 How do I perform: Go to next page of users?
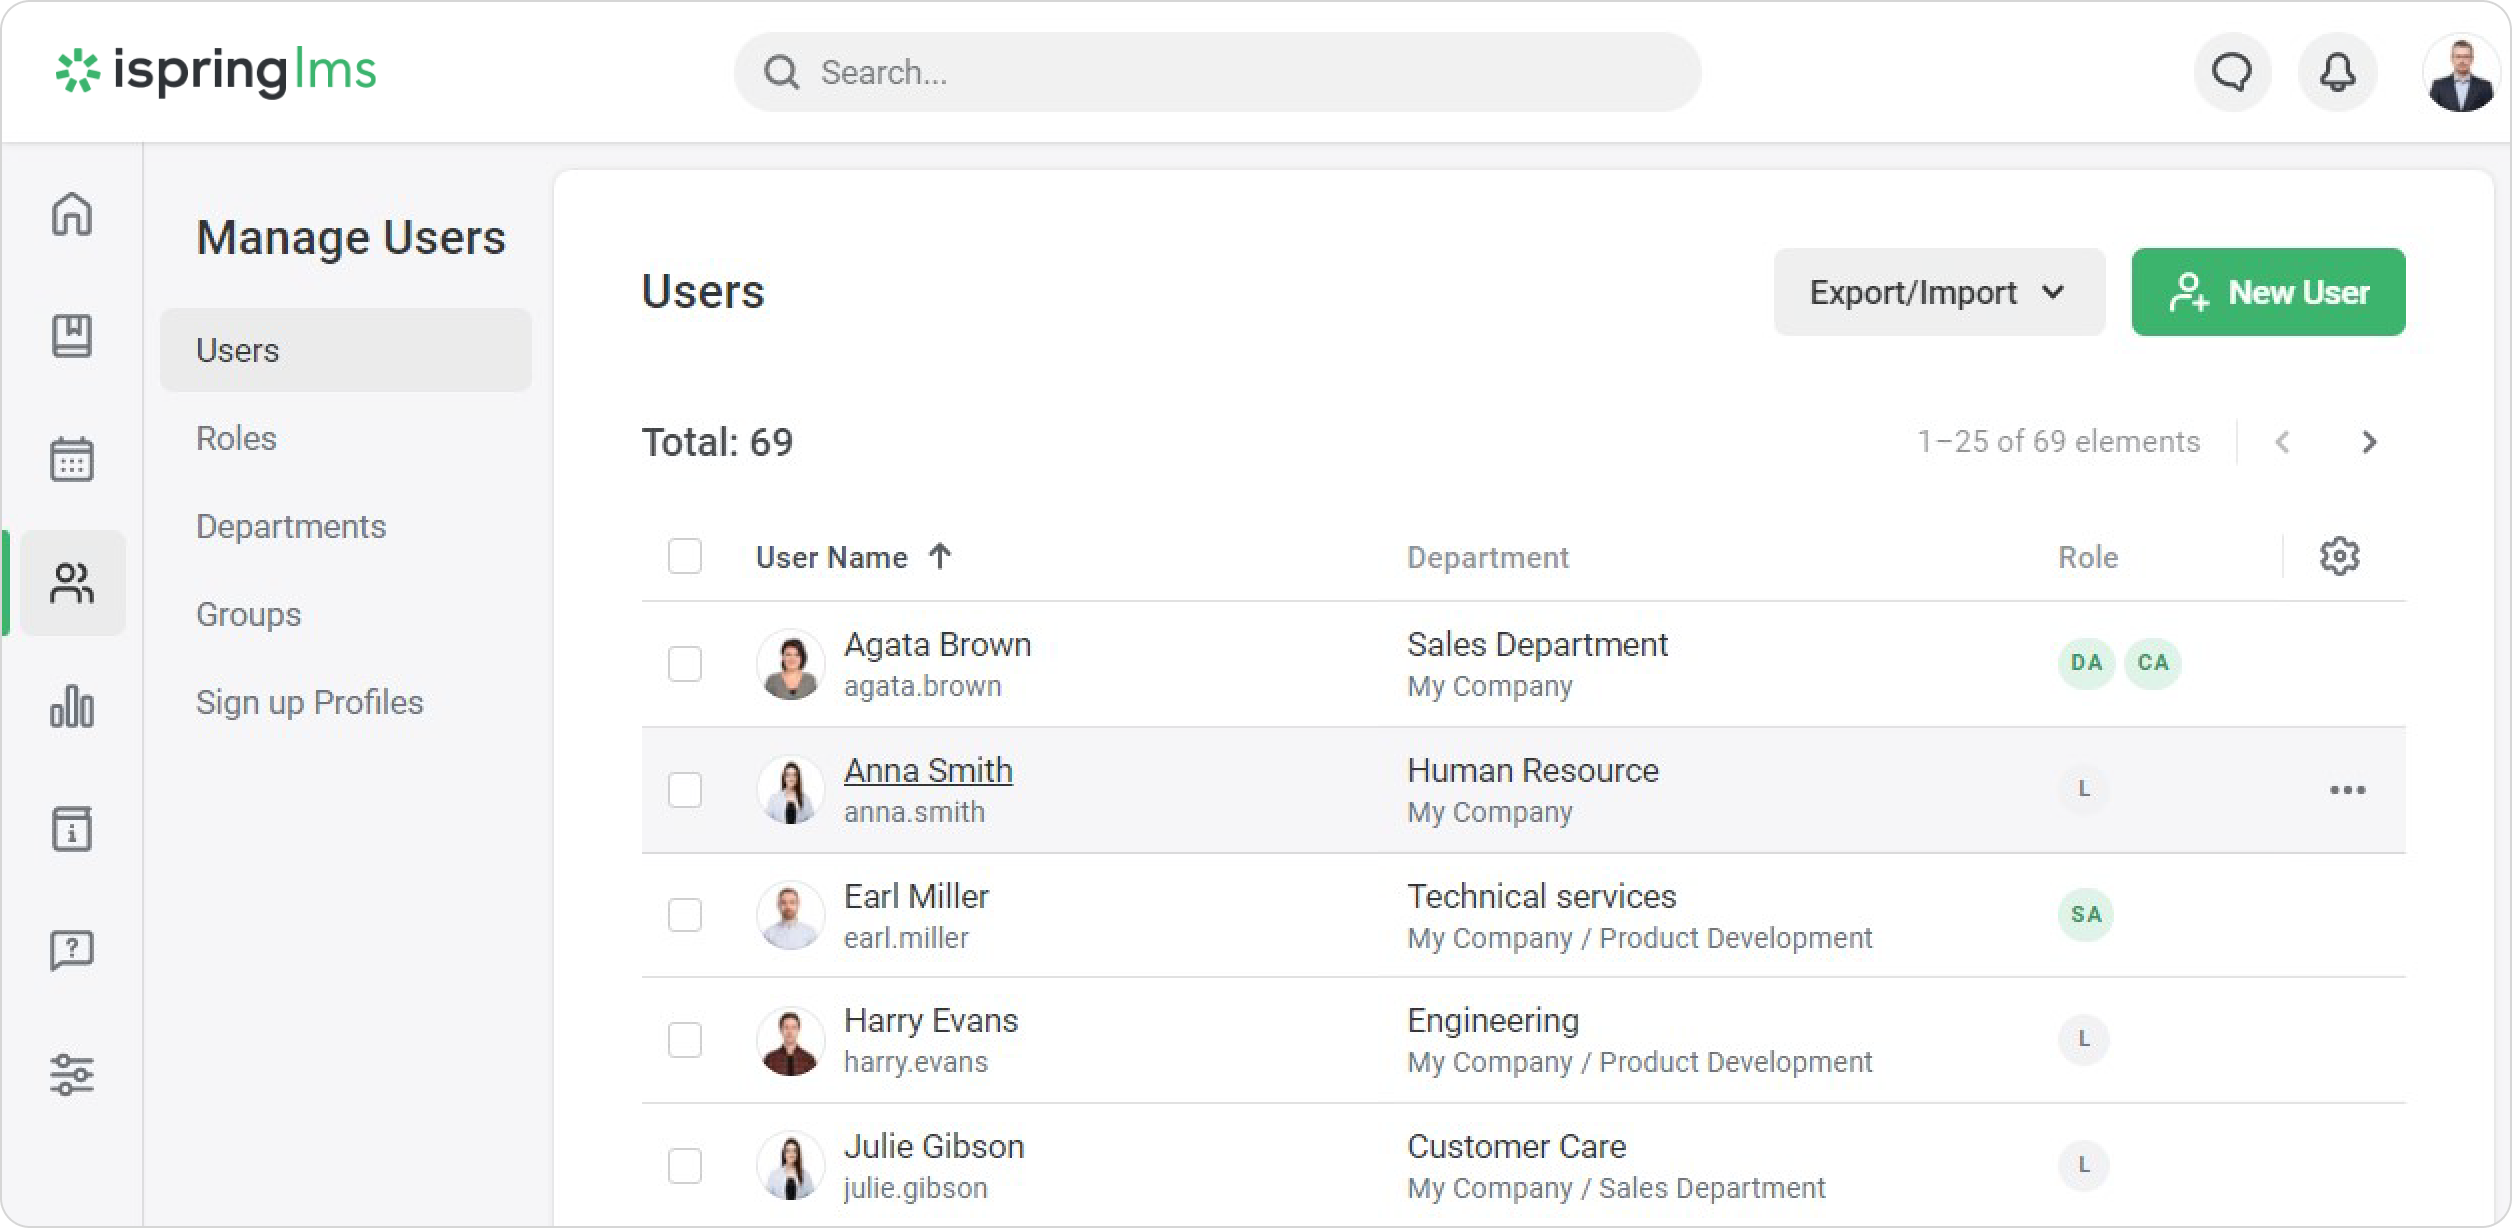[x=2368, y=442]
